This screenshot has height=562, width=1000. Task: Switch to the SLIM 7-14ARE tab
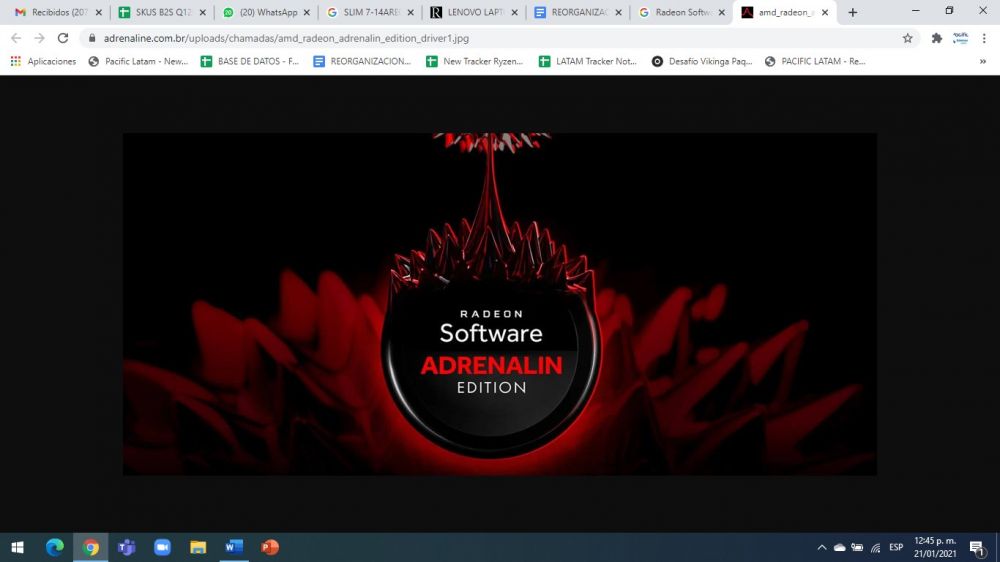(x=363, y=12)
